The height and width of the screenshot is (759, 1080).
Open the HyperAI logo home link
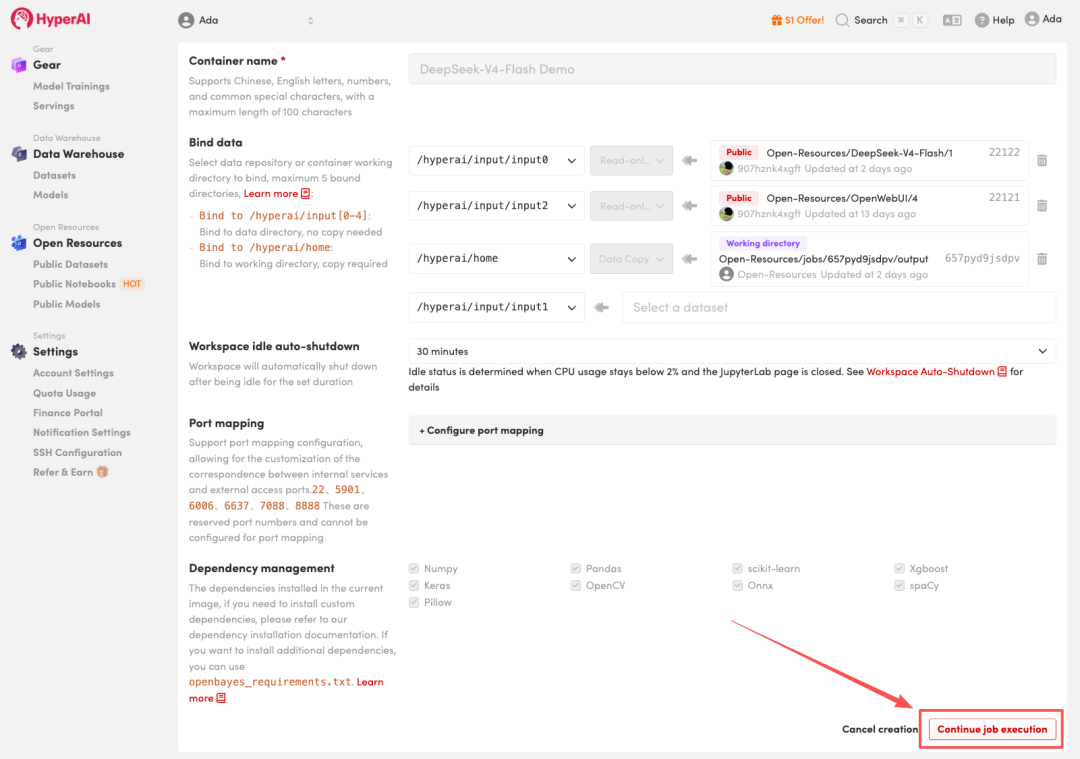[50, 19]
